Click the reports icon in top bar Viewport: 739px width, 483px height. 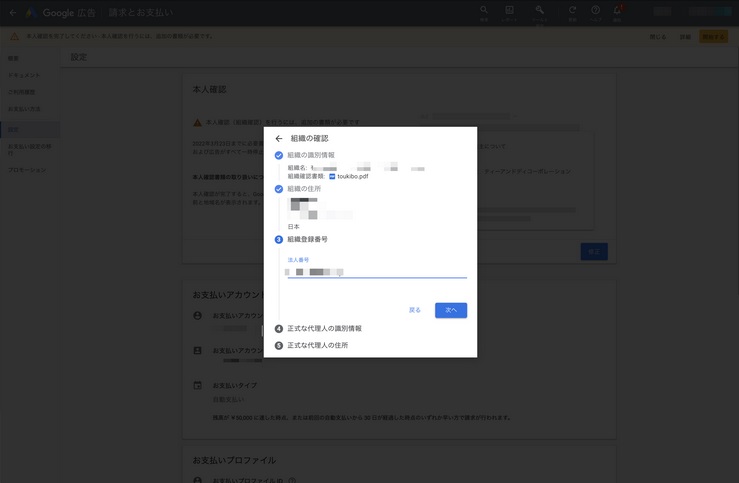click(509, 11)
